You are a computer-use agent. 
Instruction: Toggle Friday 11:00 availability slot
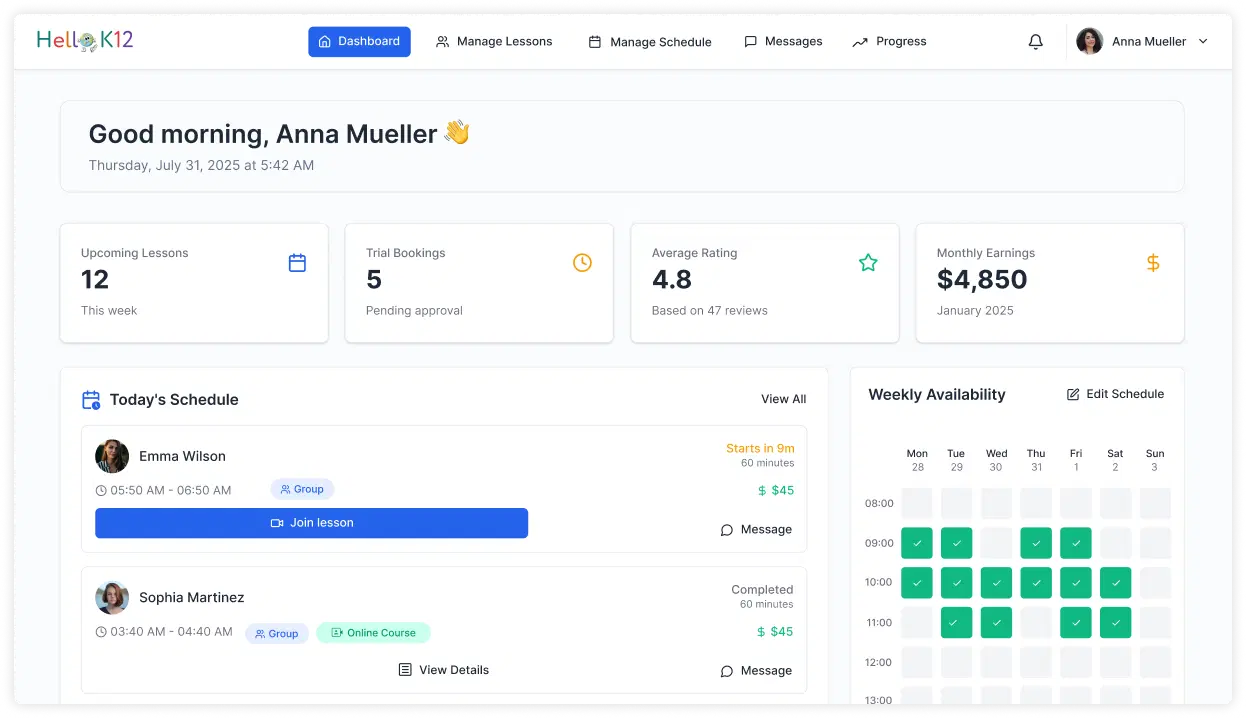(x=1076, y=623)
